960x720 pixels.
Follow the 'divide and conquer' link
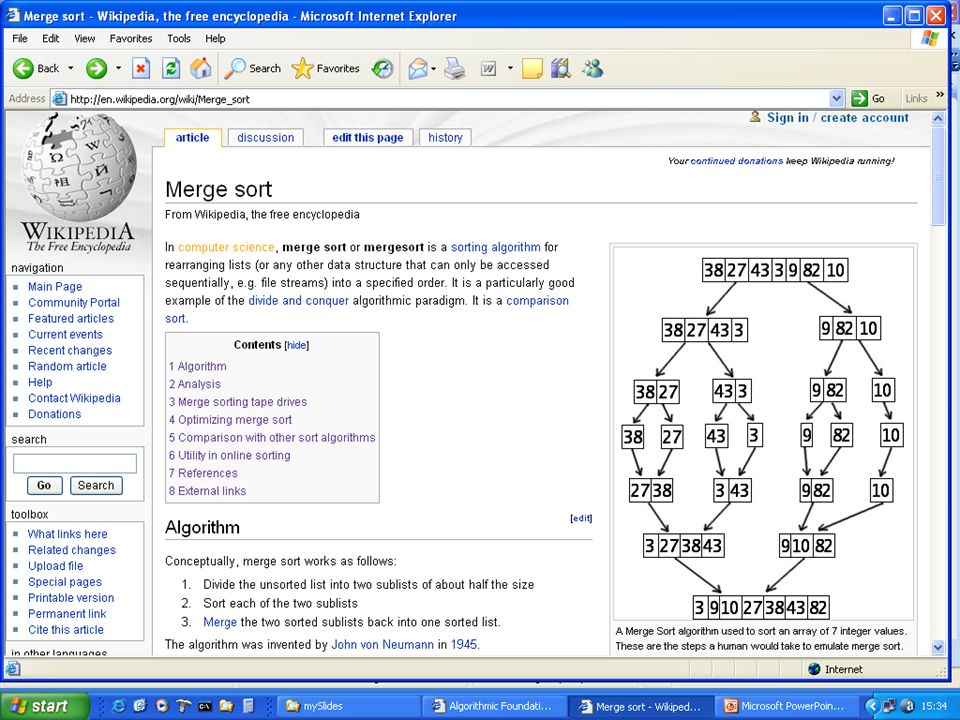point(298,301)
